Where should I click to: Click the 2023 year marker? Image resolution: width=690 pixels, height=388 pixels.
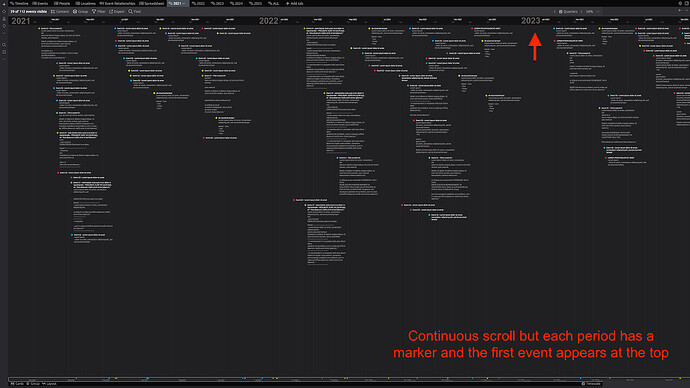pos(530,21)
